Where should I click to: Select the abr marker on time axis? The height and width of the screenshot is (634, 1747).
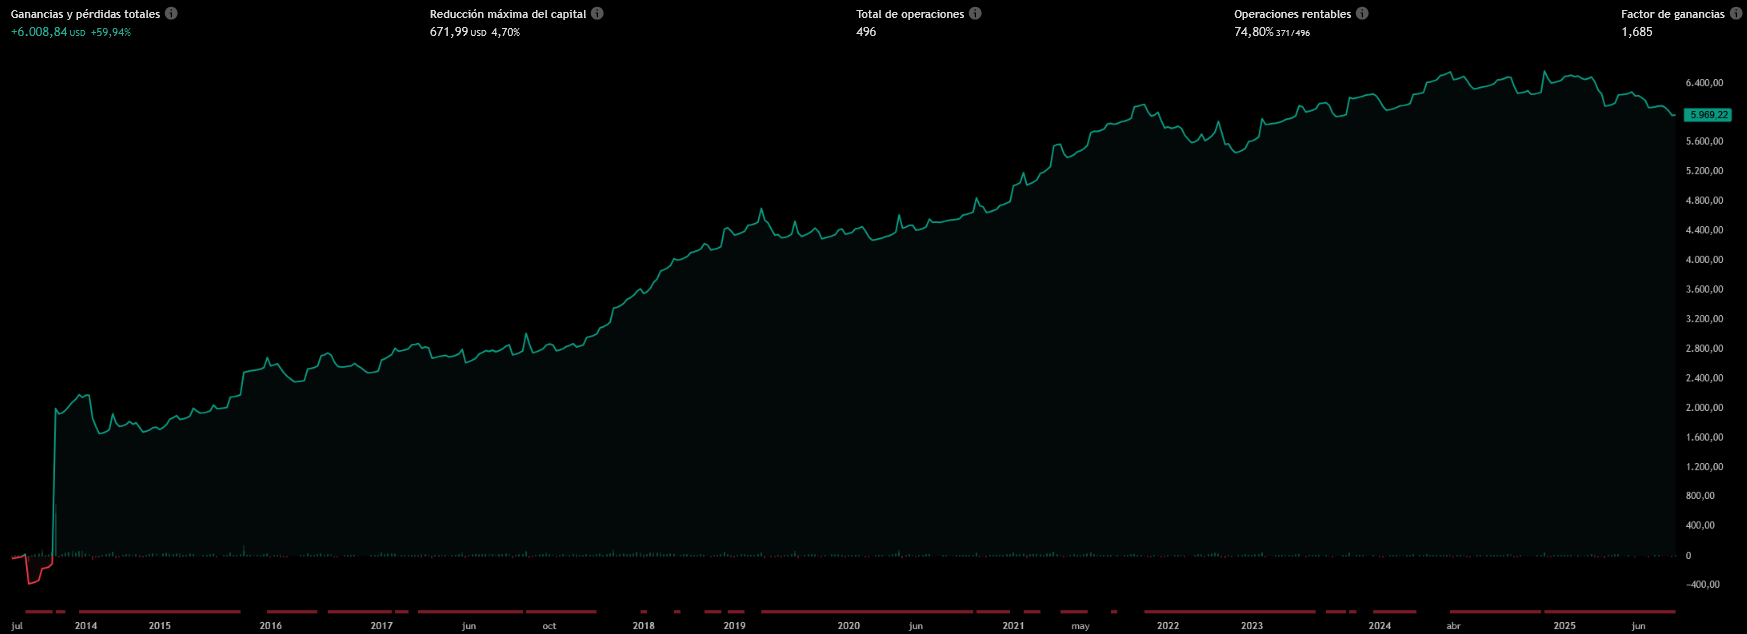pos(1454,626)
